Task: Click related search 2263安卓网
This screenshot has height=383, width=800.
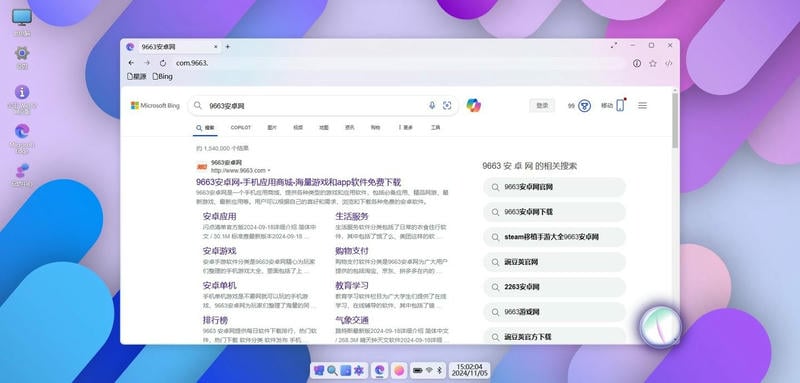Action: point(554,287)
